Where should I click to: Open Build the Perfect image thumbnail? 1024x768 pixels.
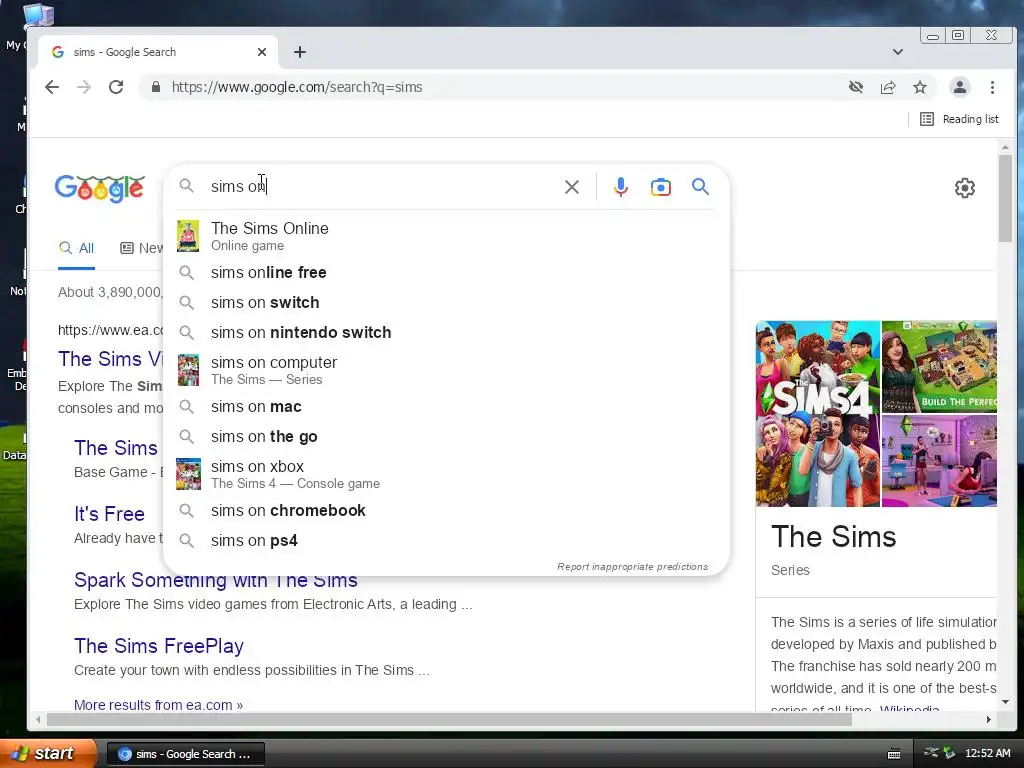coord(939,366)
